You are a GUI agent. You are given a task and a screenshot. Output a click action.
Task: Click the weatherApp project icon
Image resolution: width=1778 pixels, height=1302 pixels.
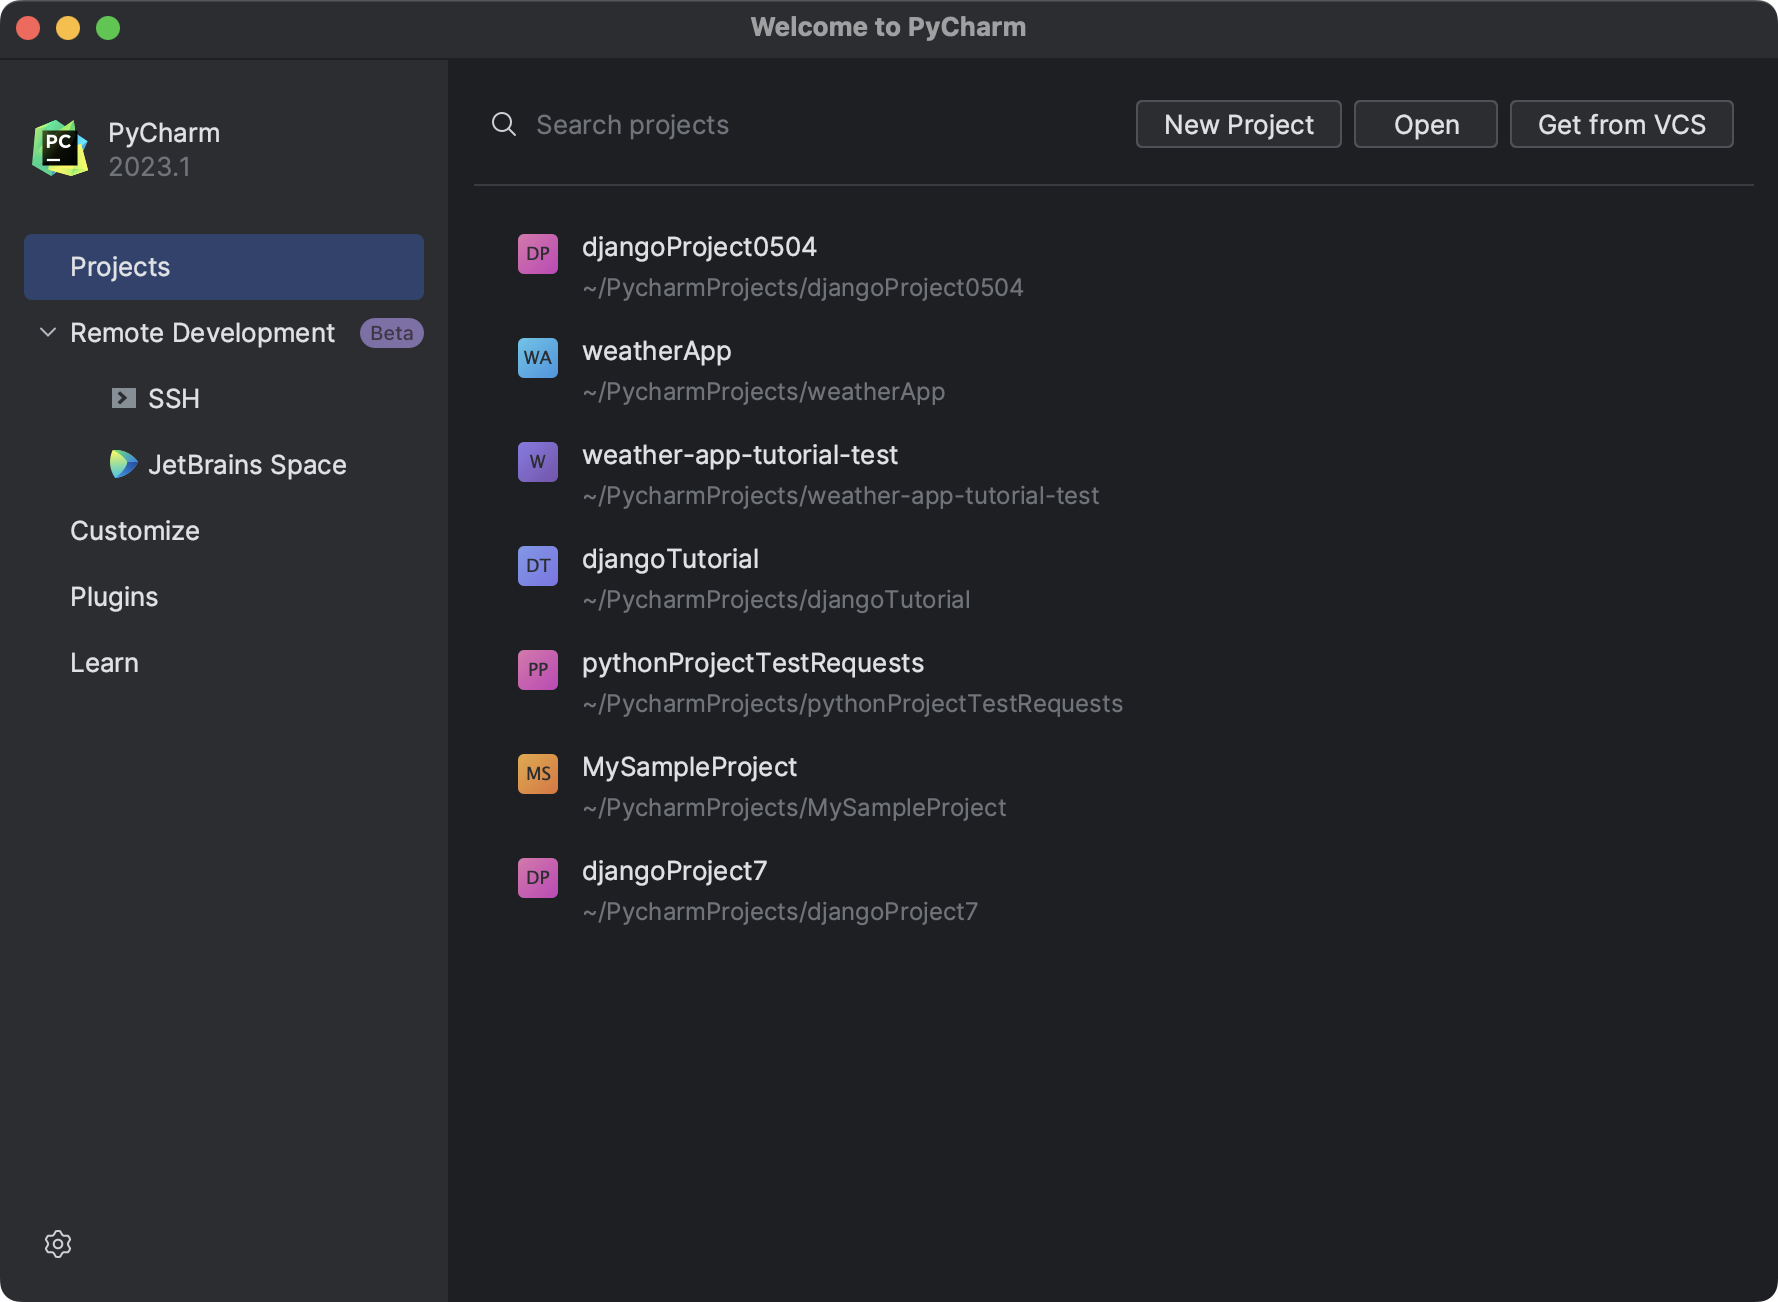[538, 357]
